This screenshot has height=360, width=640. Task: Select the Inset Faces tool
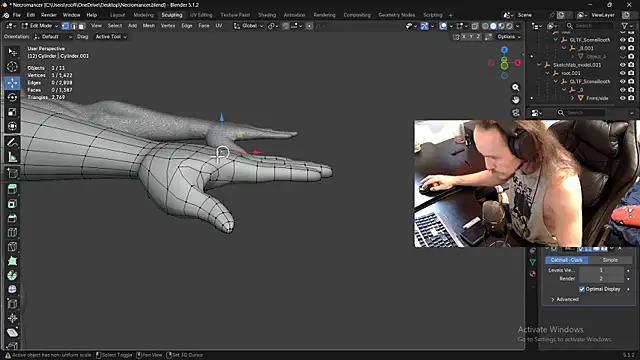pos(12,203)
